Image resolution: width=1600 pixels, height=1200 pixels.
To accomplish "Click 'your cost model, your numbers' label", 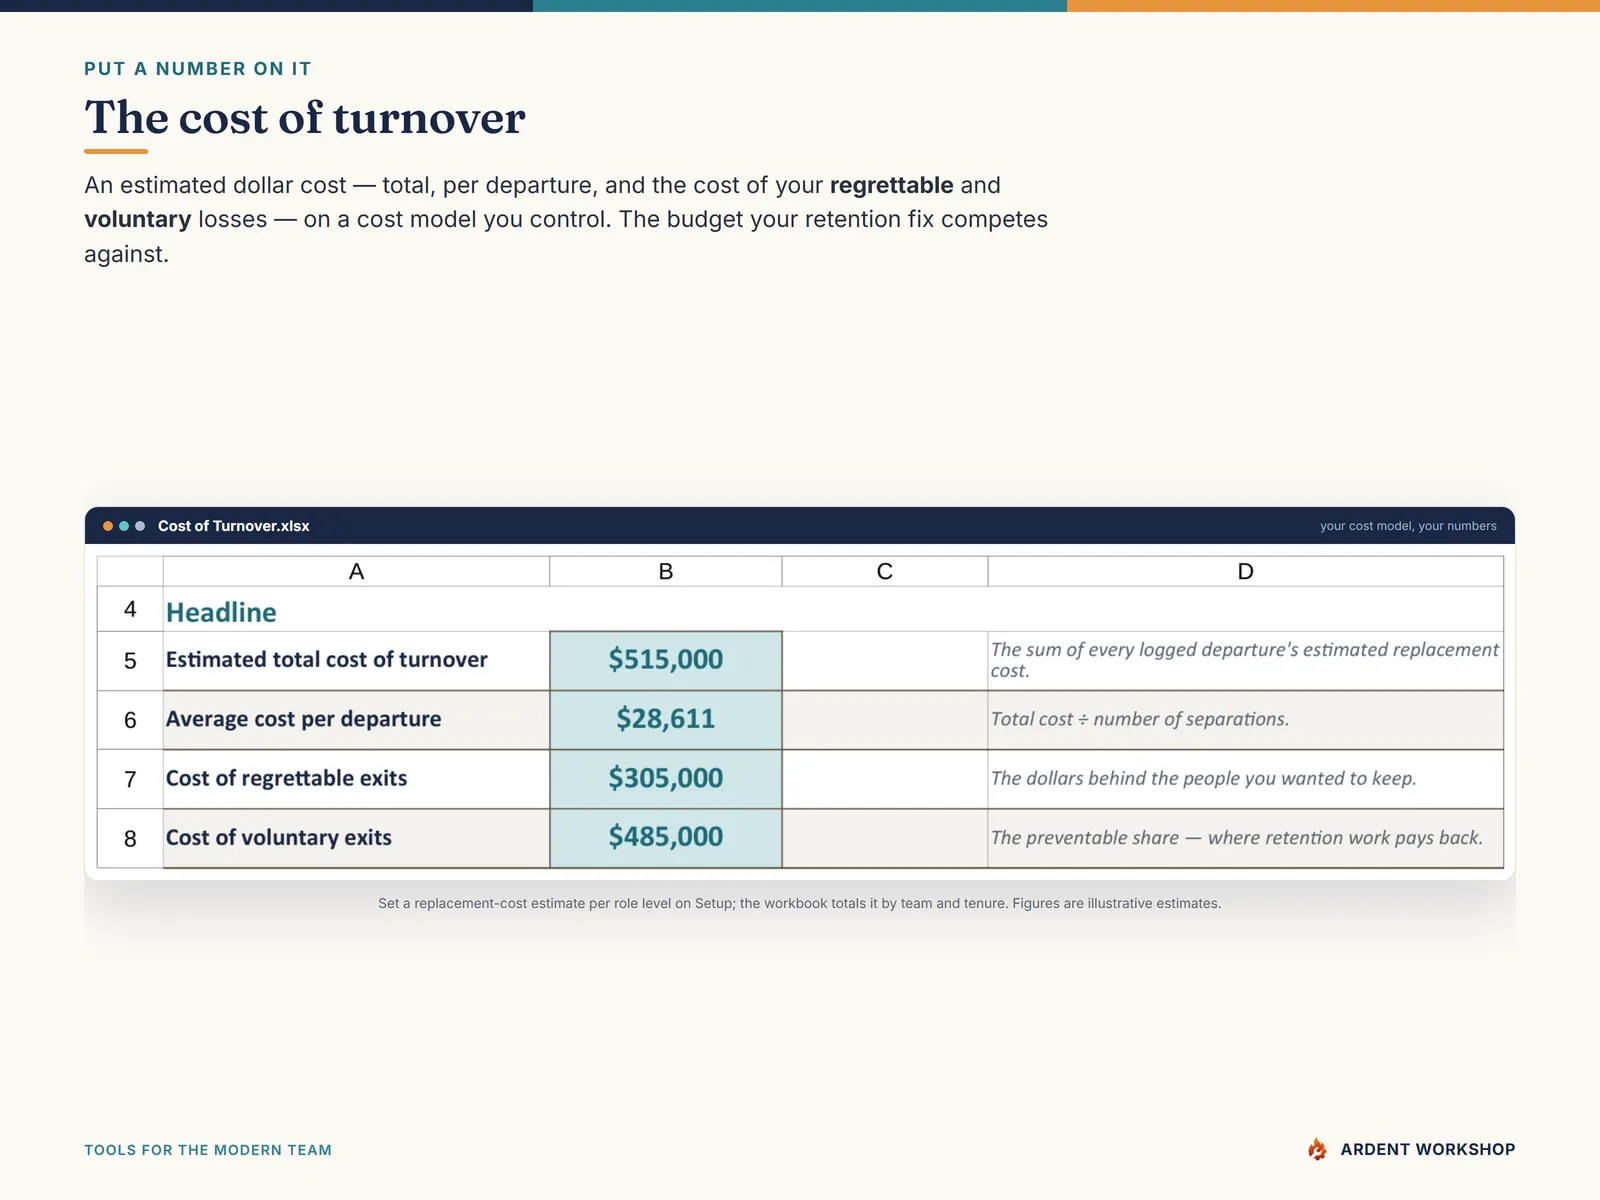I will point(1408,526).
